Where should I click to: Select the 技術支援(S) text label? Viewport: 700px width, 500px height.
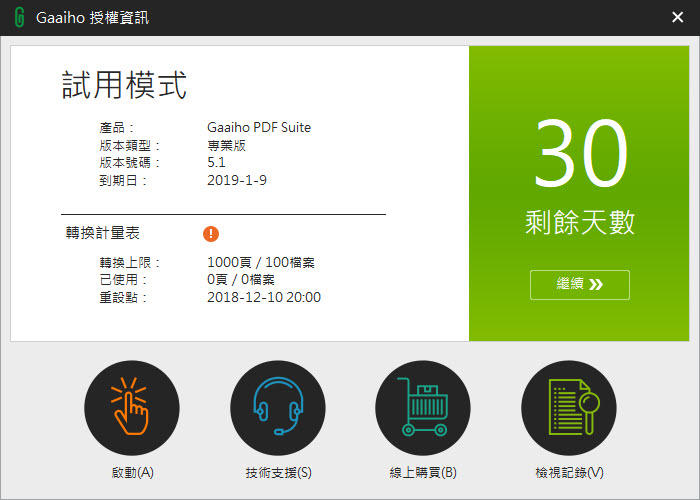click(x=278, y=472)
